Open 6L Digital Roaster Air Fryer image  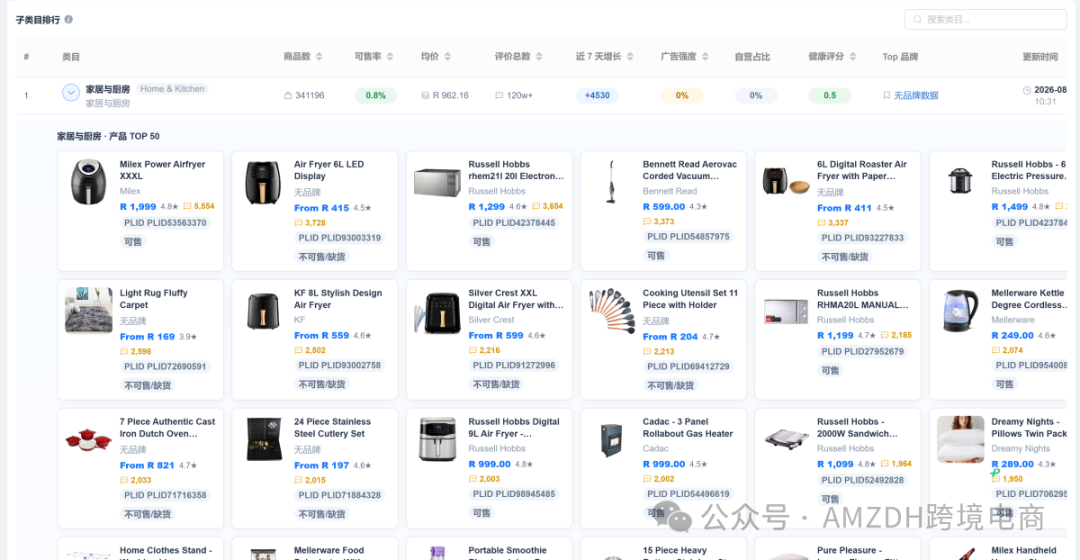(786, 182)
